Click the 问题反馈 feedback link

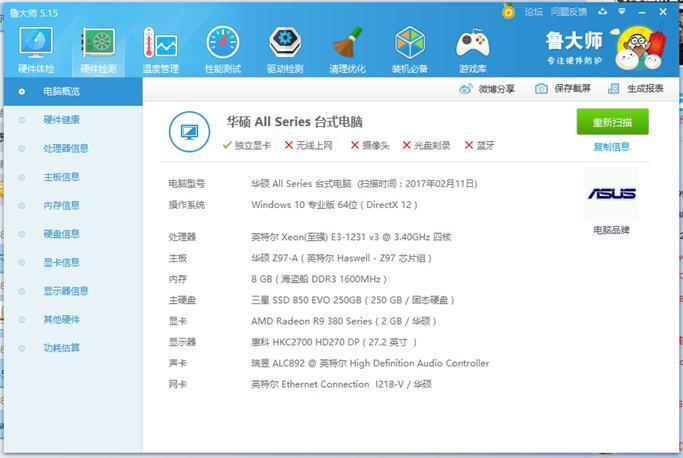pyautogui.click(x=569, y=12)
